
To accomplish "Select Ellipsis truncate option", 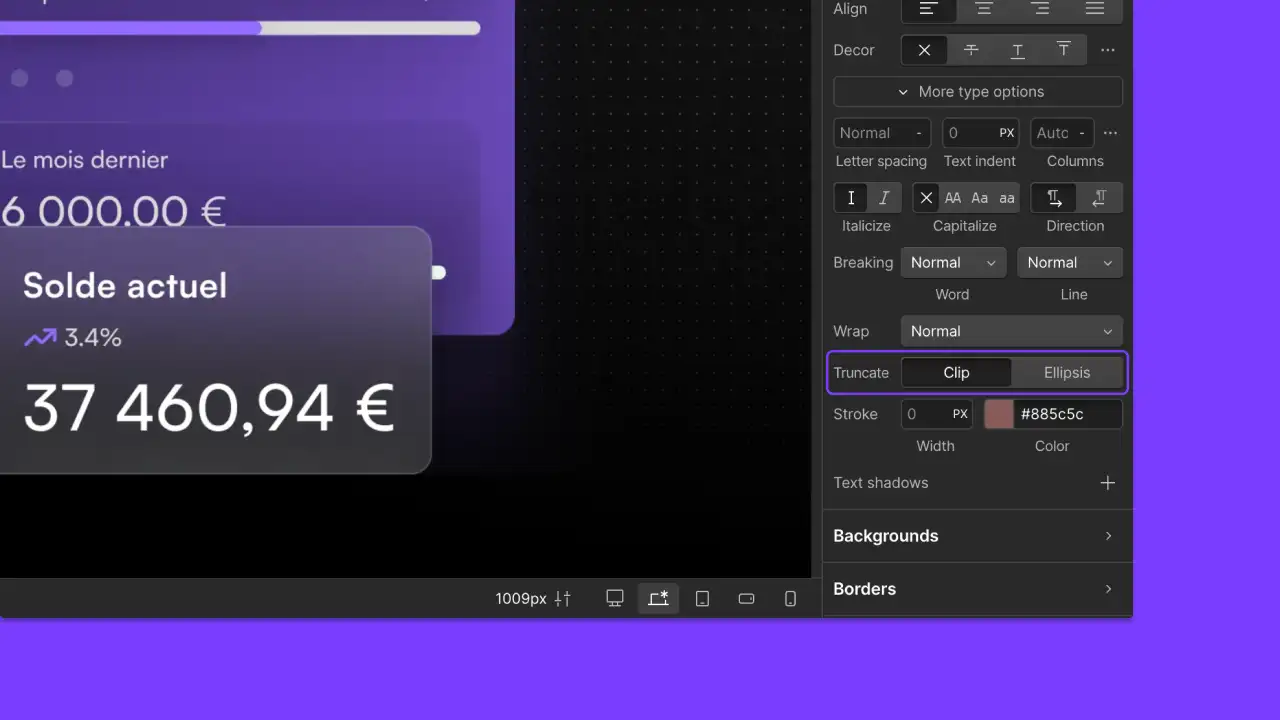I will [1067, 372].
